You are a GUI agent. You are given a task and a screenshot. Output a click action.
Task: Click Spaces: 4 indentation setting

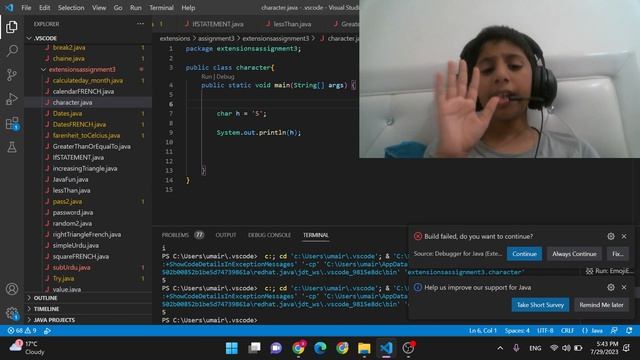(x=517, y=331)
